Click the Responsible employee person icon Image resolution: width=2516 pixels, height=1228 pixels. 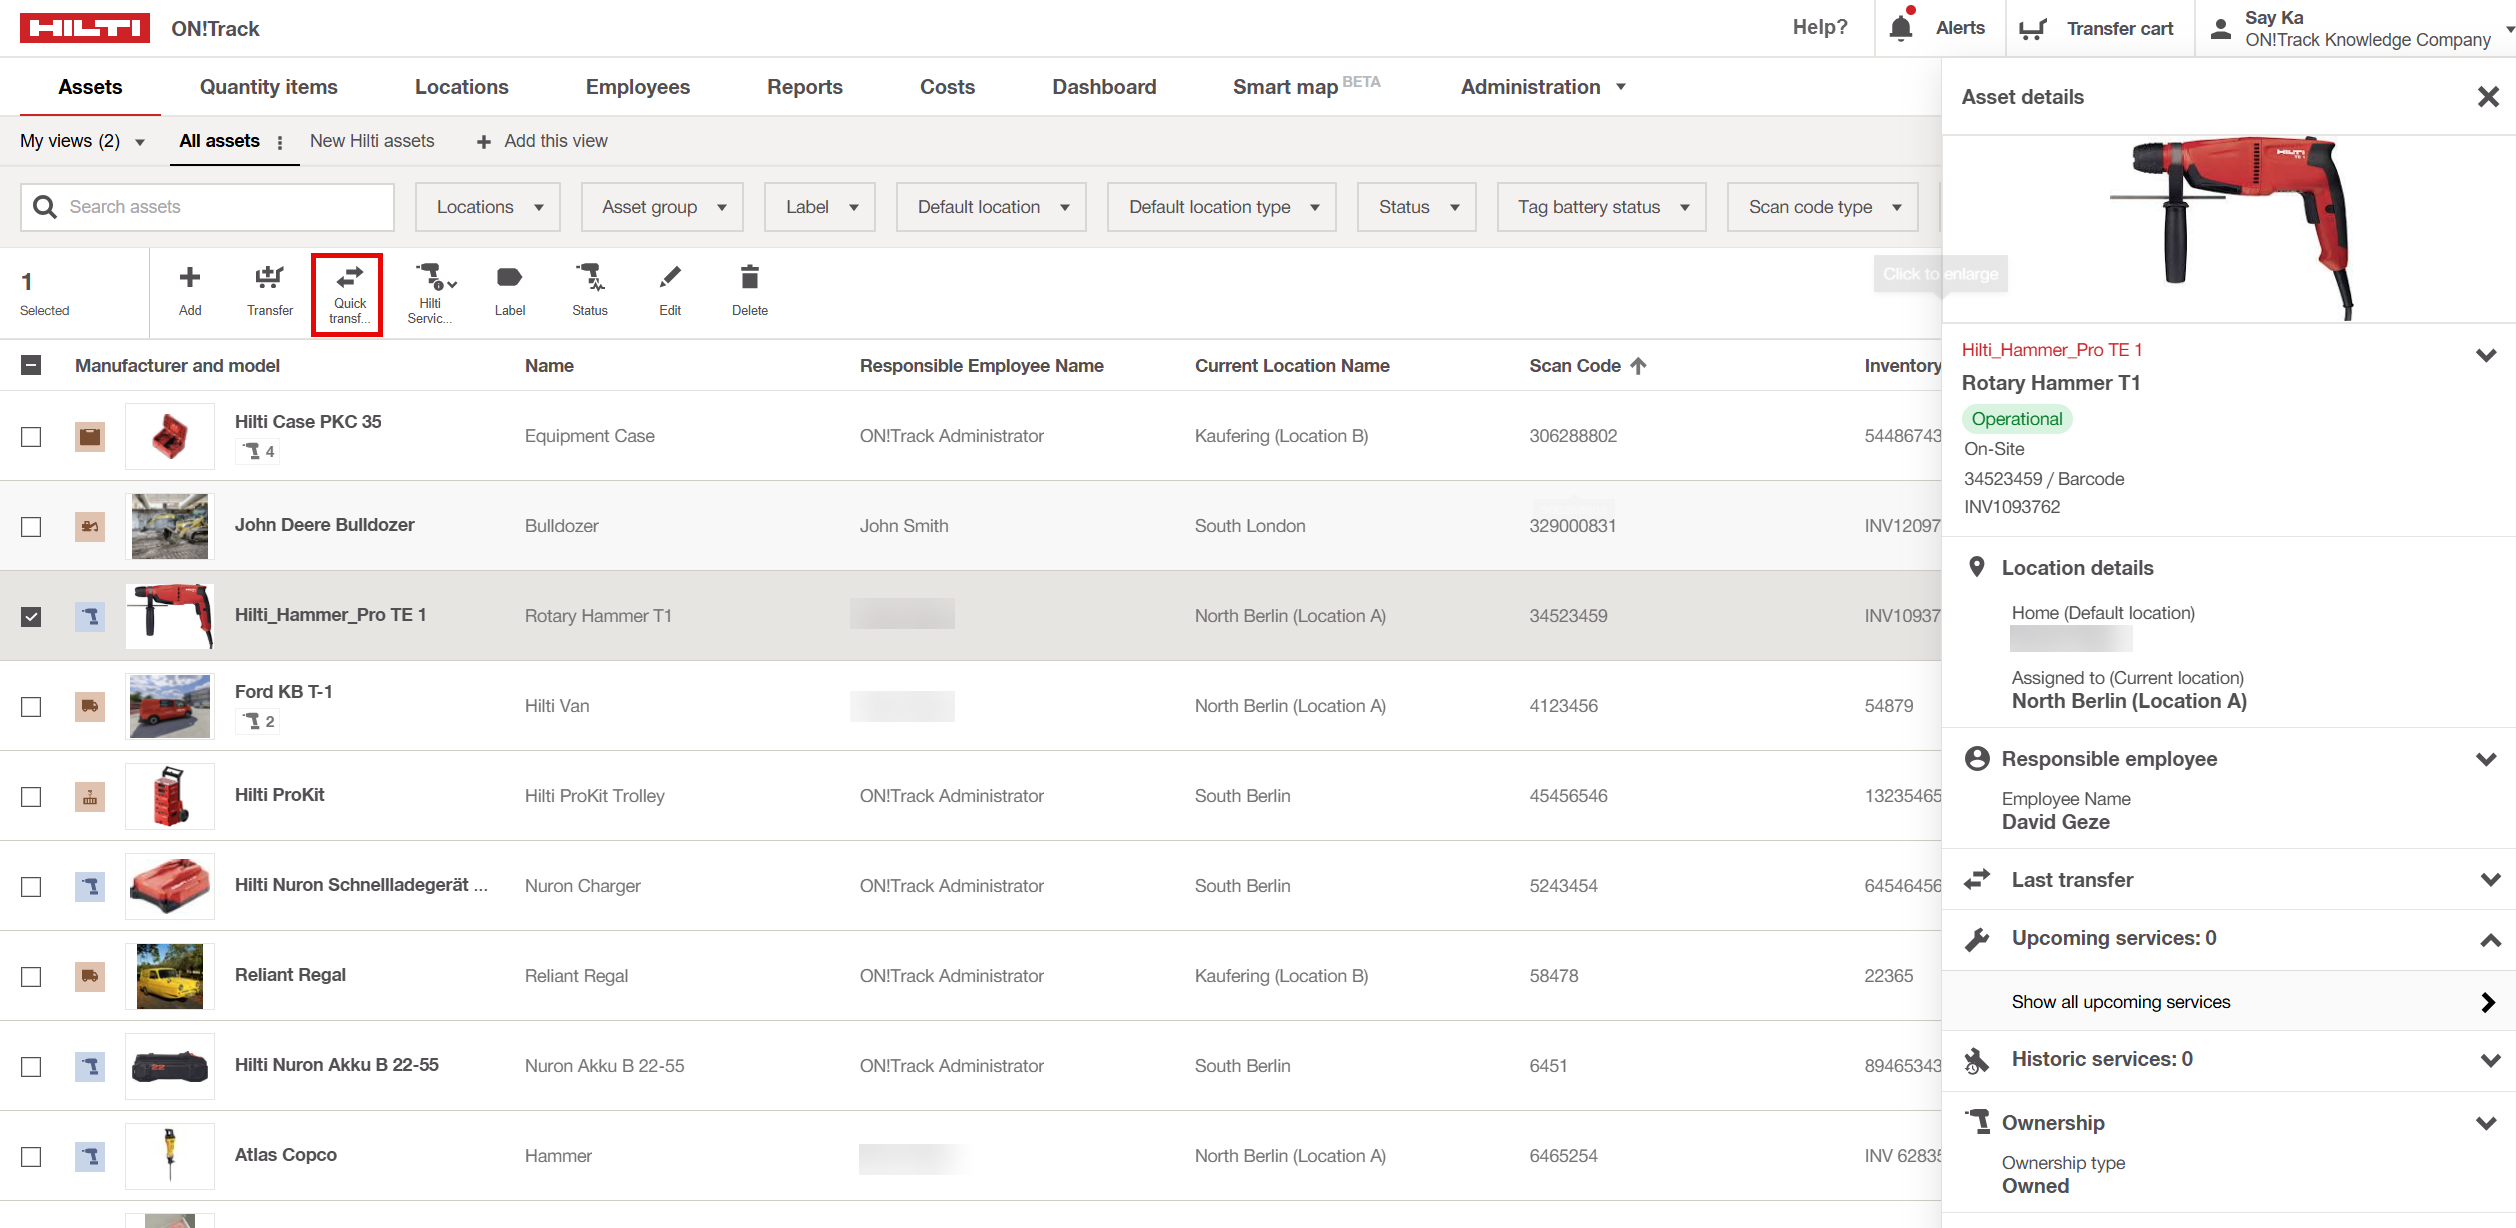coord(1977,758)
